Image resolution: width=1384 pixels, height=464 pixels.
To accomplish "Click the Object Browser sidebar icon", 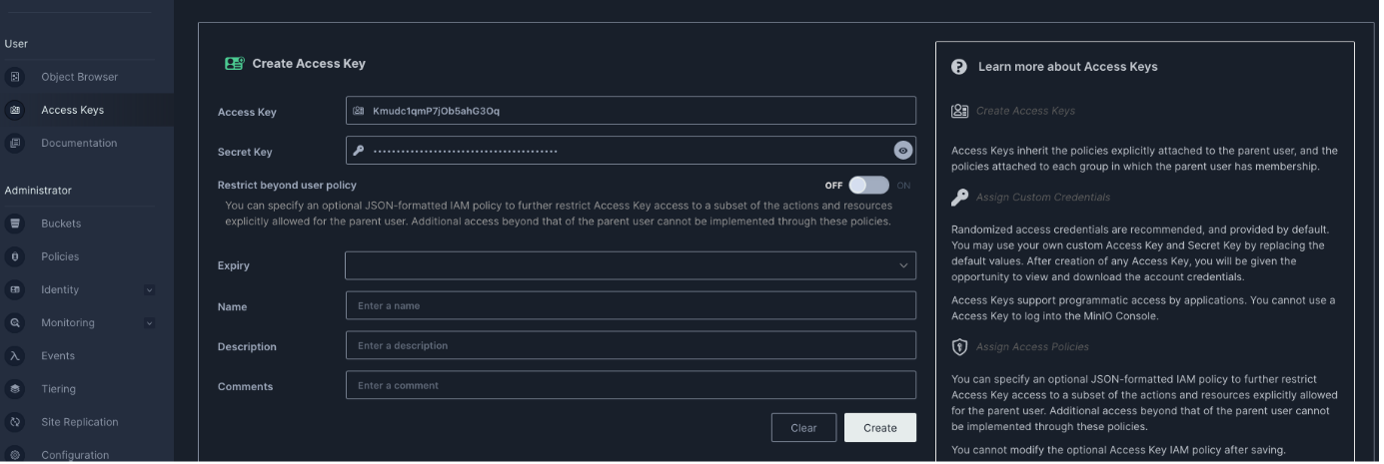I will click(15, 77).
